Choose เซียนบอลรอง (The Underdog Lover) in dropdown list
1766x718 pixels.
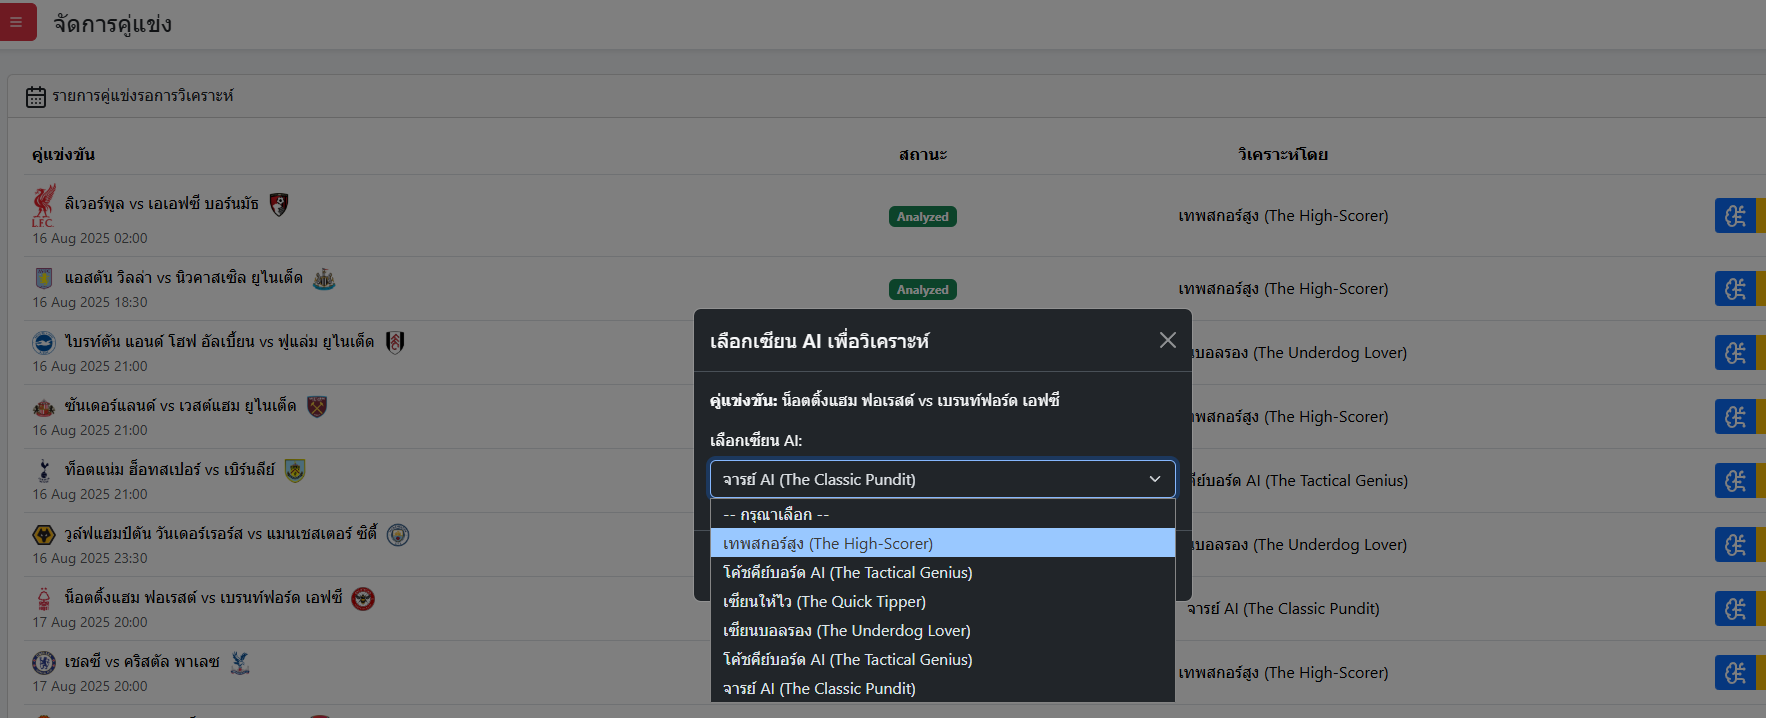(942, 630)
